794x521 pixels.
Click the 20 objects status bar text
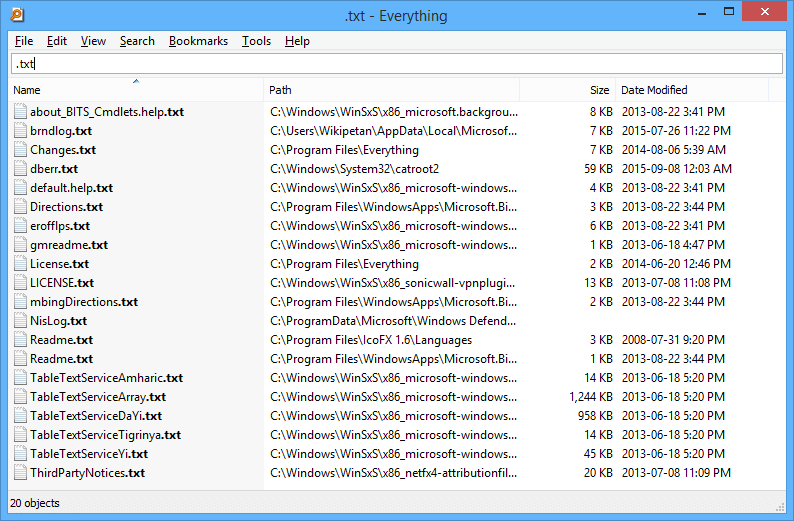click(x=34, y=503)
